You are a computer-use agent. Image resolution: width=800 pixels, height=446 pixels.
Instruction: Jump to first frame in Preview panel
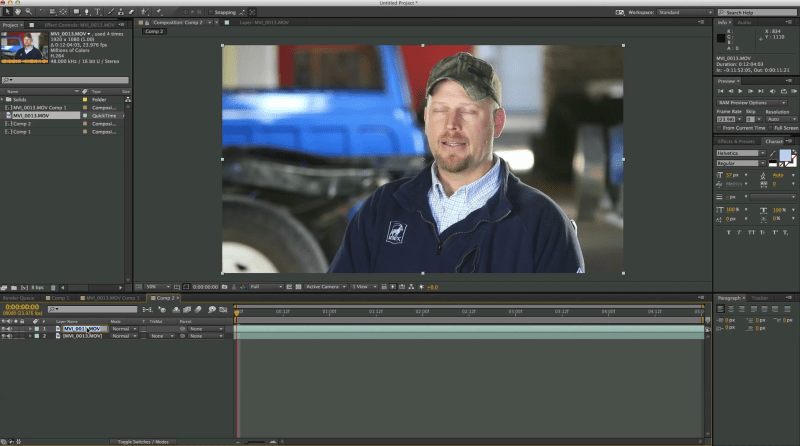(x=720, y=91)
